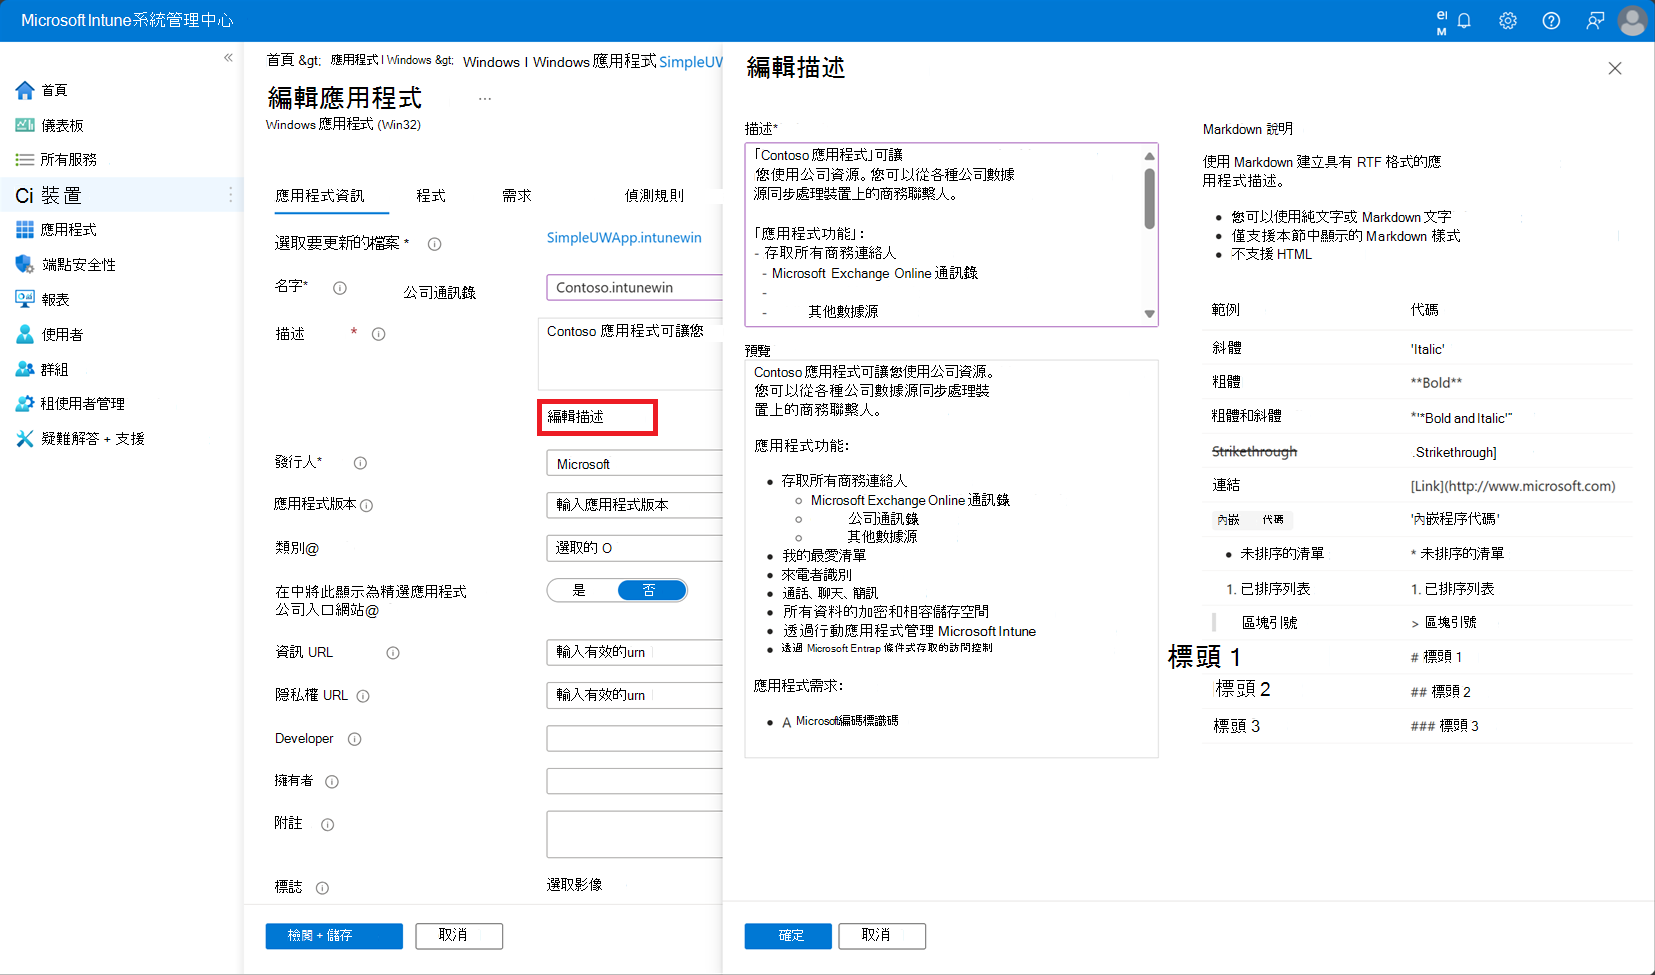Open the SimpleUWApp.intunewin file link
The image size is (1655, 975).
[x=624, y=238]
